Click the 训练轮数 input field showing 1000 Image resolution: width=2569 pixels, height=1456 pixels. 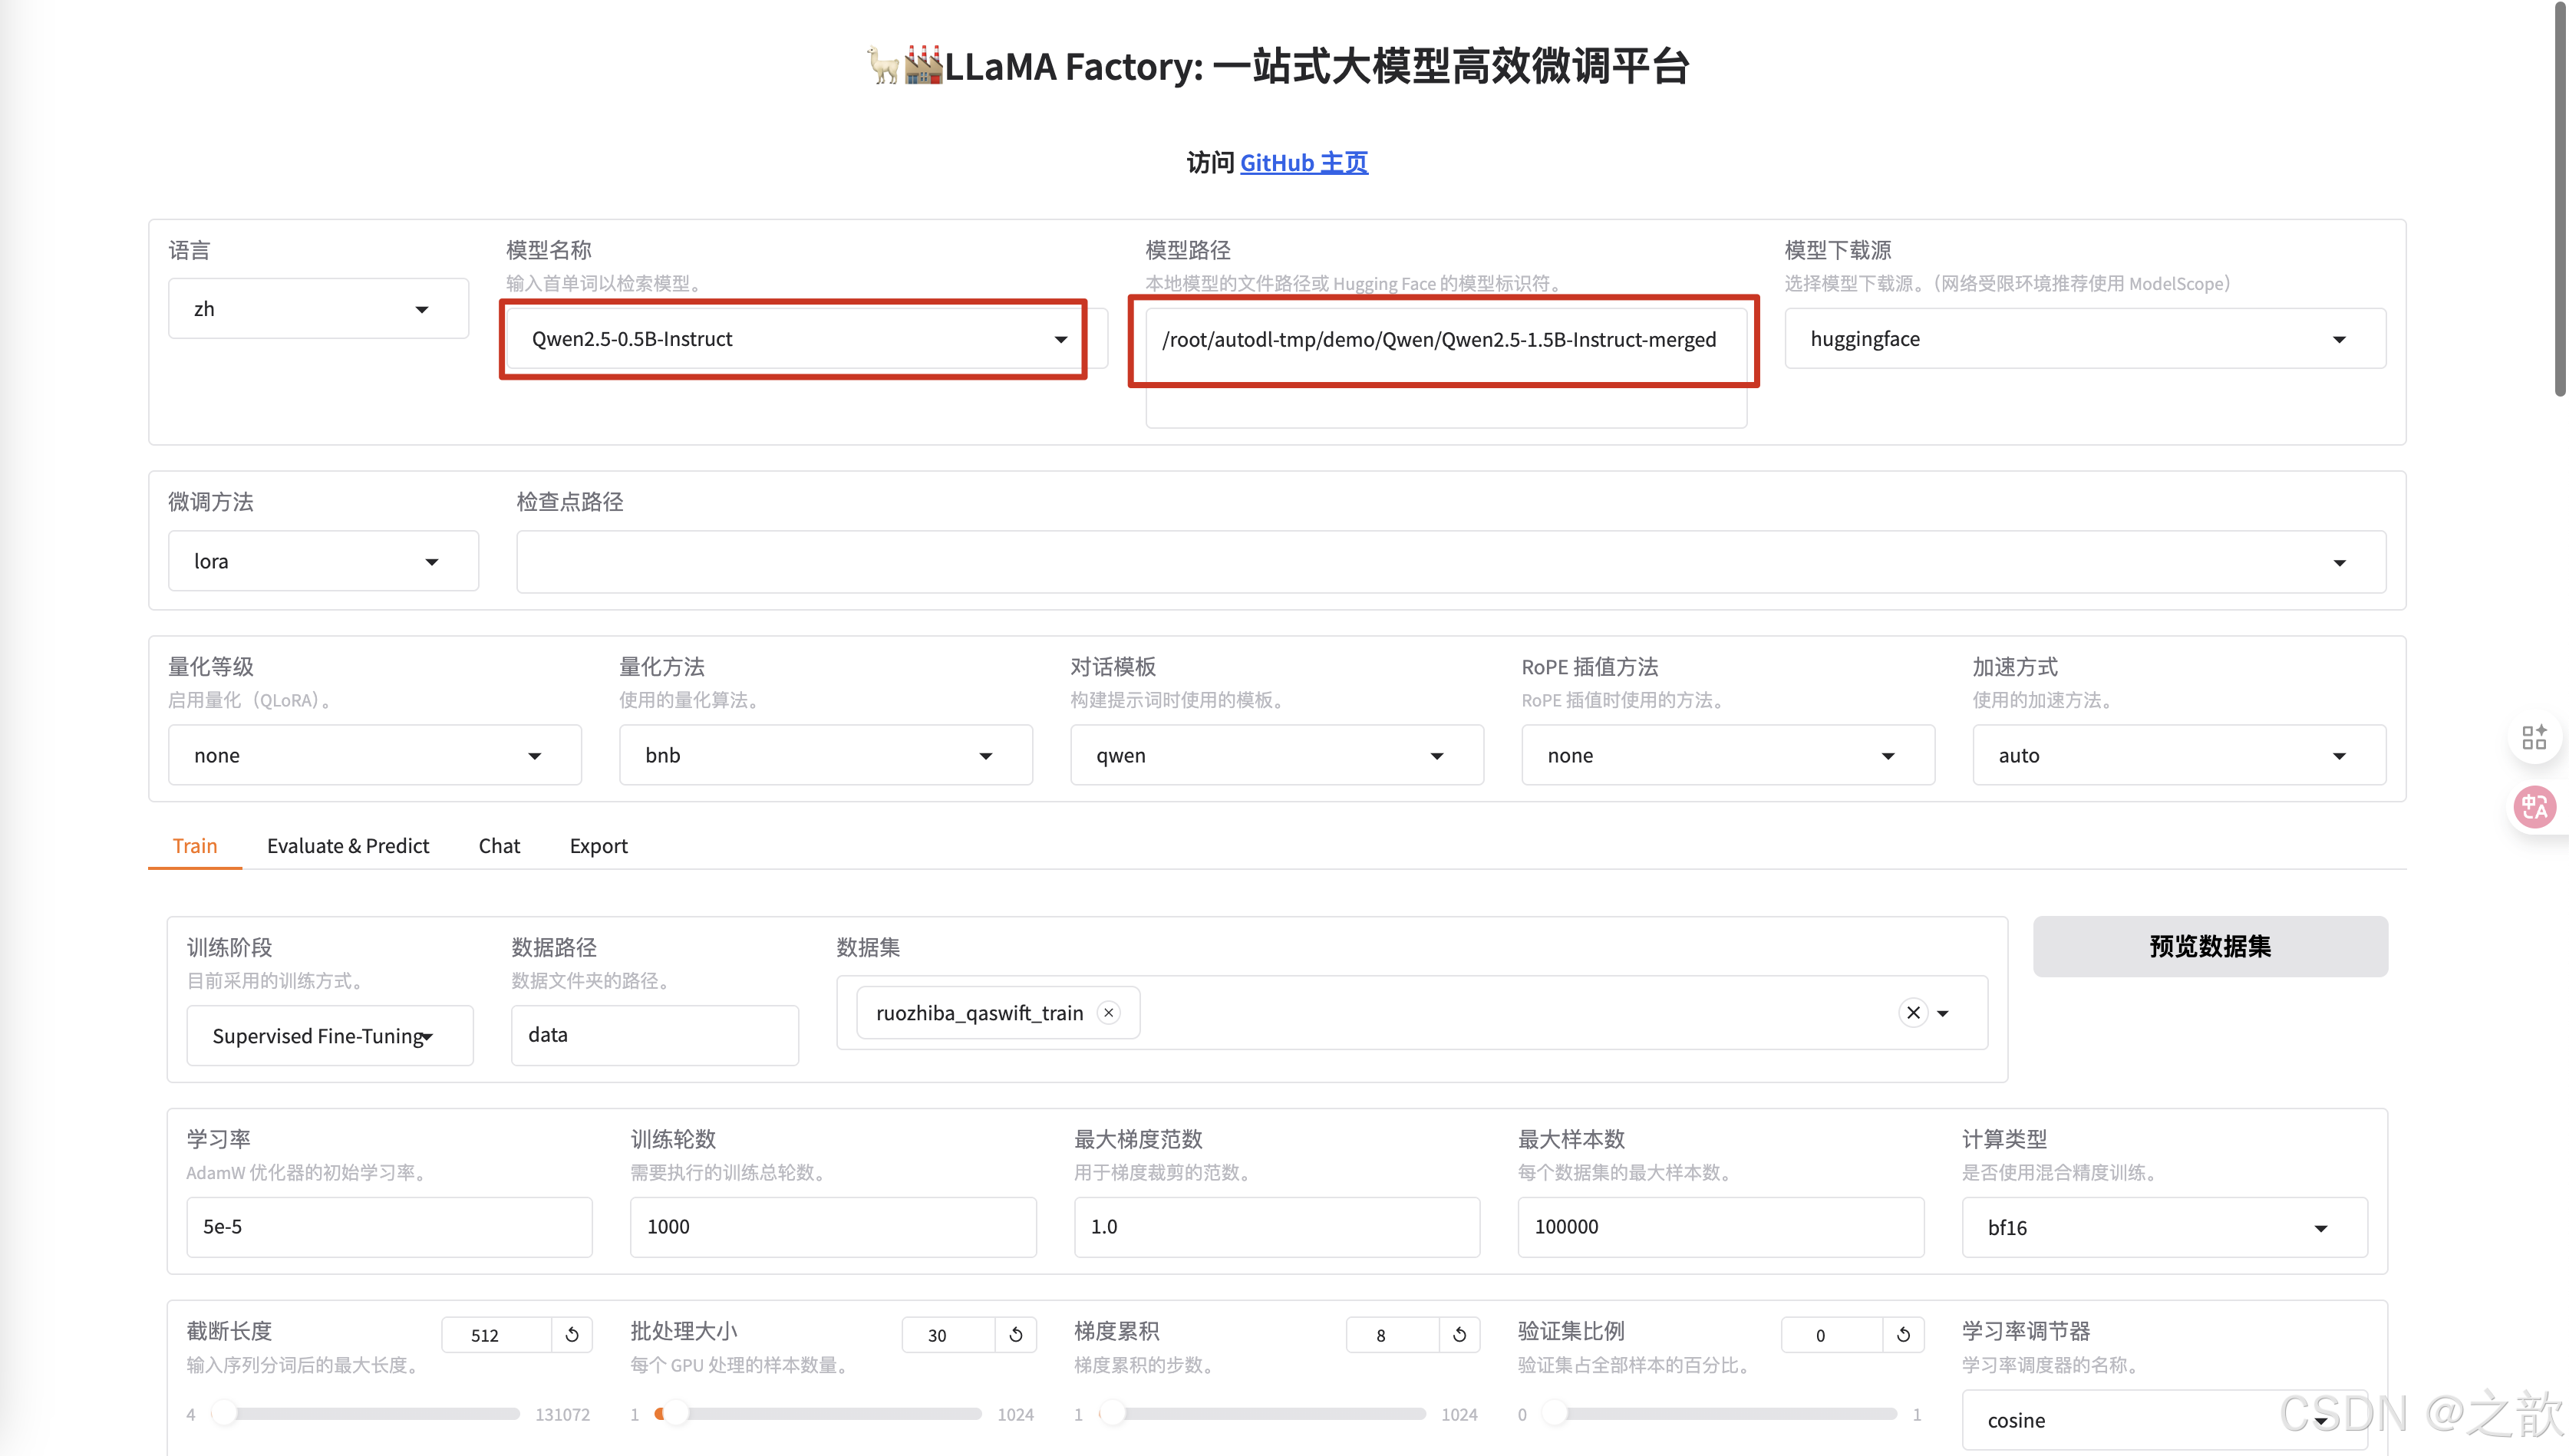tap(833, 1227)
